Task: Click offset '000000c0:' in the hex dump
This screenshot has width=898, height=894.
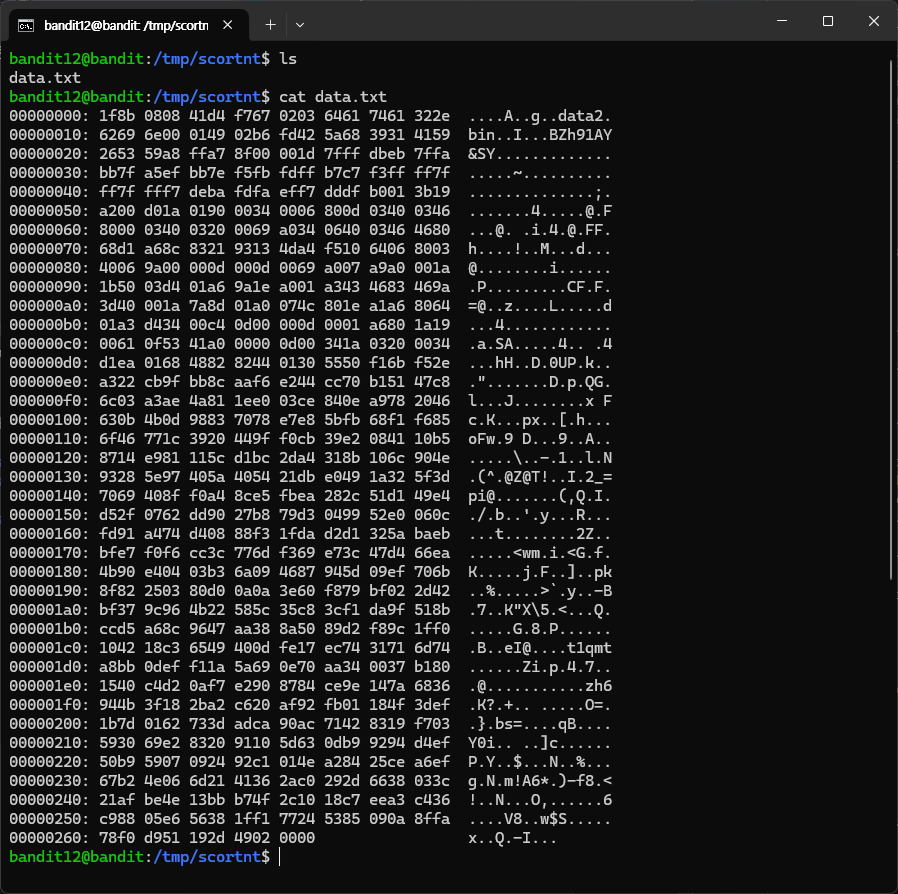Action: pos(49,344)
